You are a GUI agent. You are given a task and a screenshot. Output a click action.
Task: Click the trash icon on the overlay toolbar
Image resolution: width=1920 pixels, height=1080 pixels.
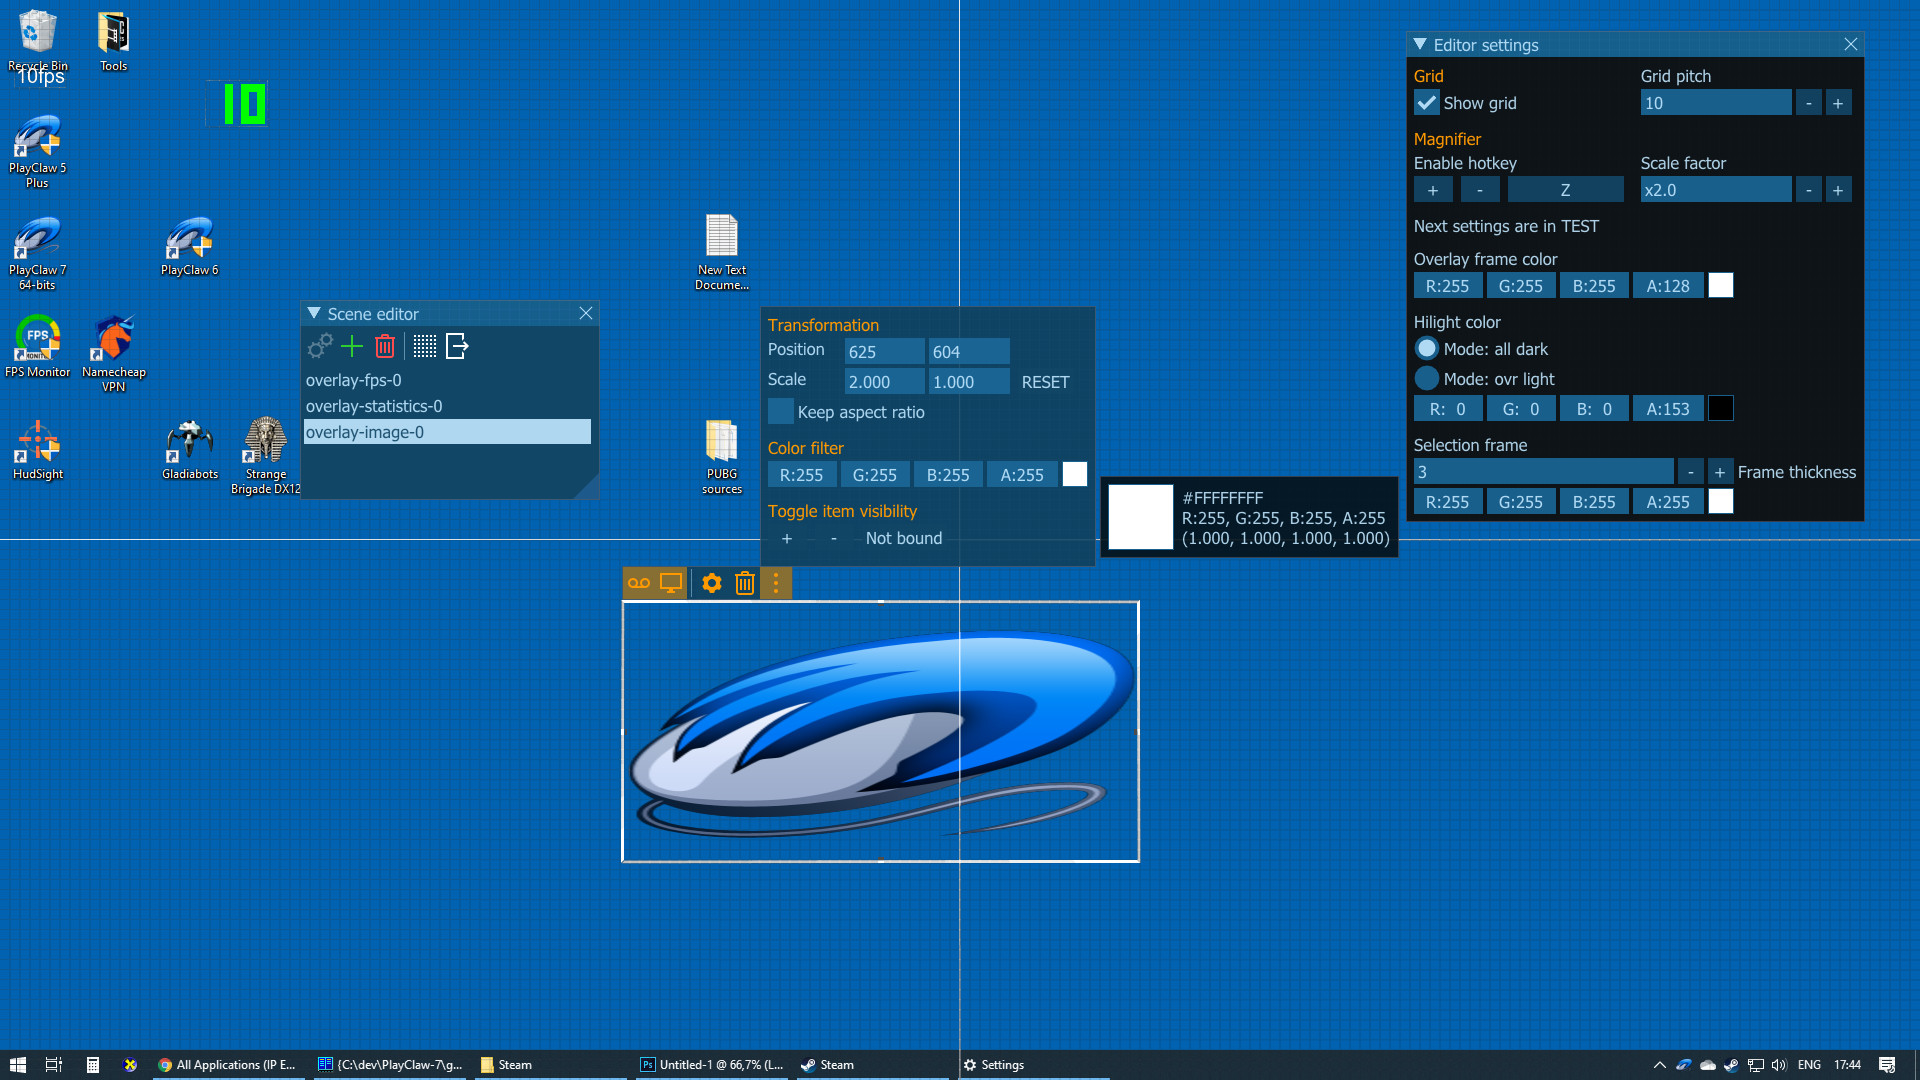[x=744, y=583]
